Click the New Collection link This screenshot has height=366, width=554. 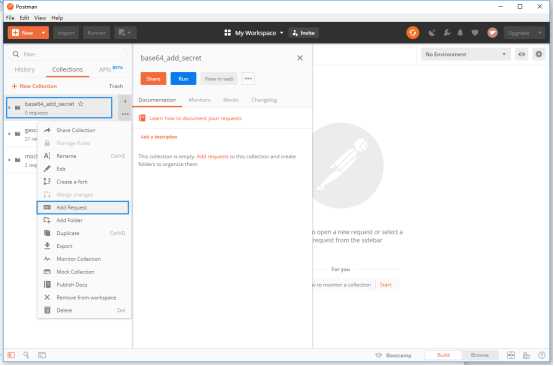pyautogui.click(x=35, y=86)
